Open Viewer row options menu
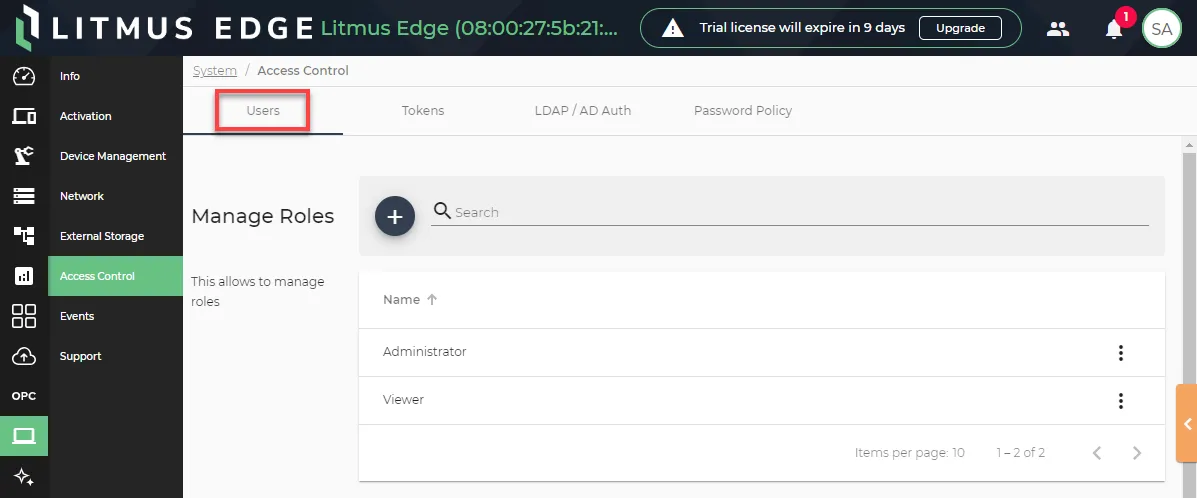Screen dimensions: 1197x498 [x=1121, y=401]
